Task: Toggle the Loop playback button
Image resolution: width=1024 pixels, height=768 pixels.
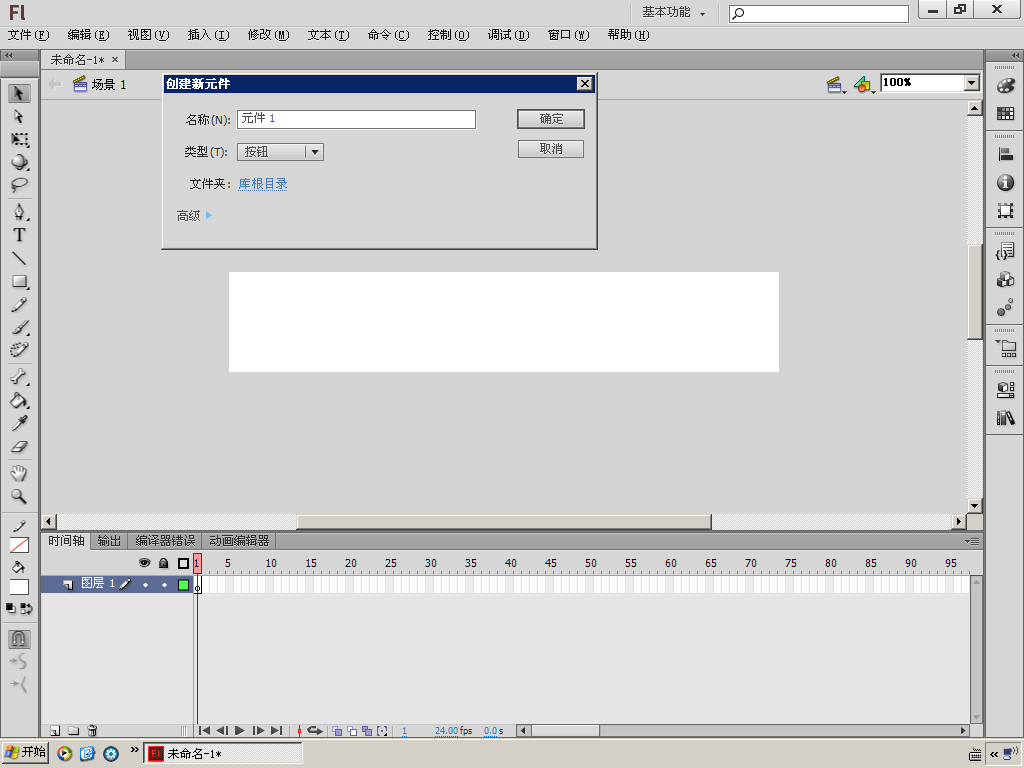Action: [315, 731]
